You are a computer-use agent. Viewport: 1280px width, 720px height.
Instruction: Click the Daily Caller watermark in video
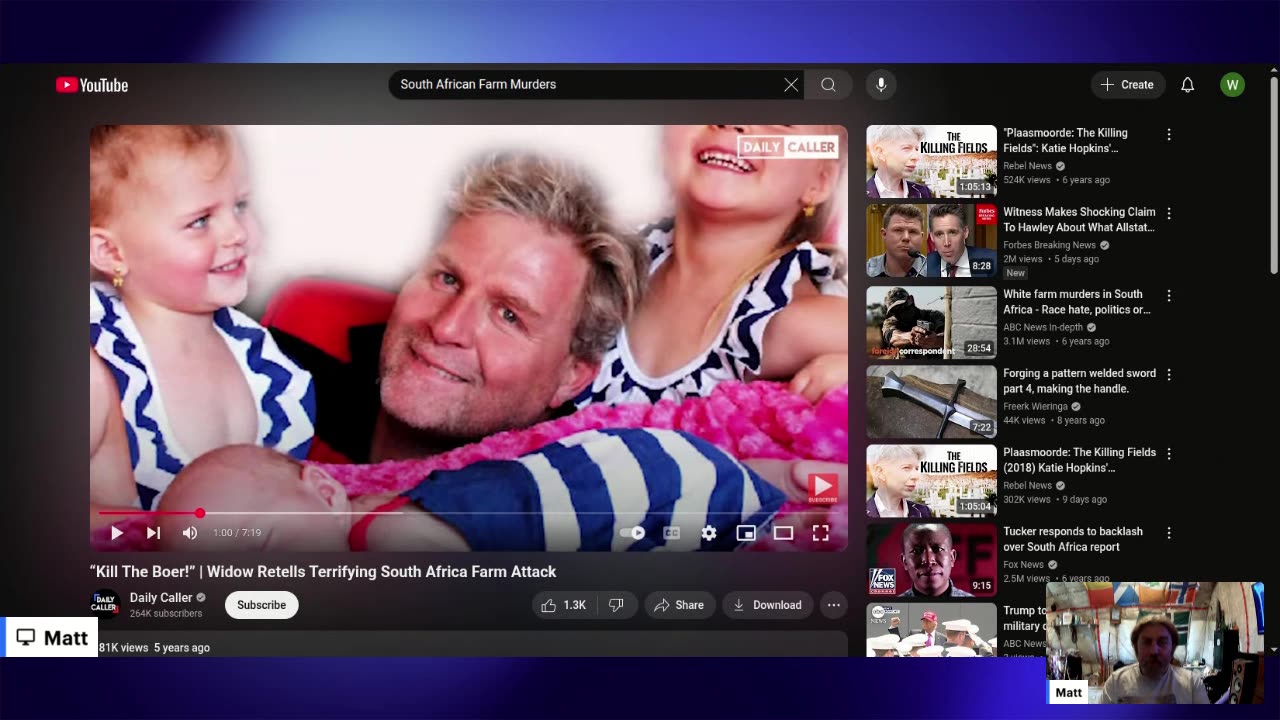click(x=787, y=147)
